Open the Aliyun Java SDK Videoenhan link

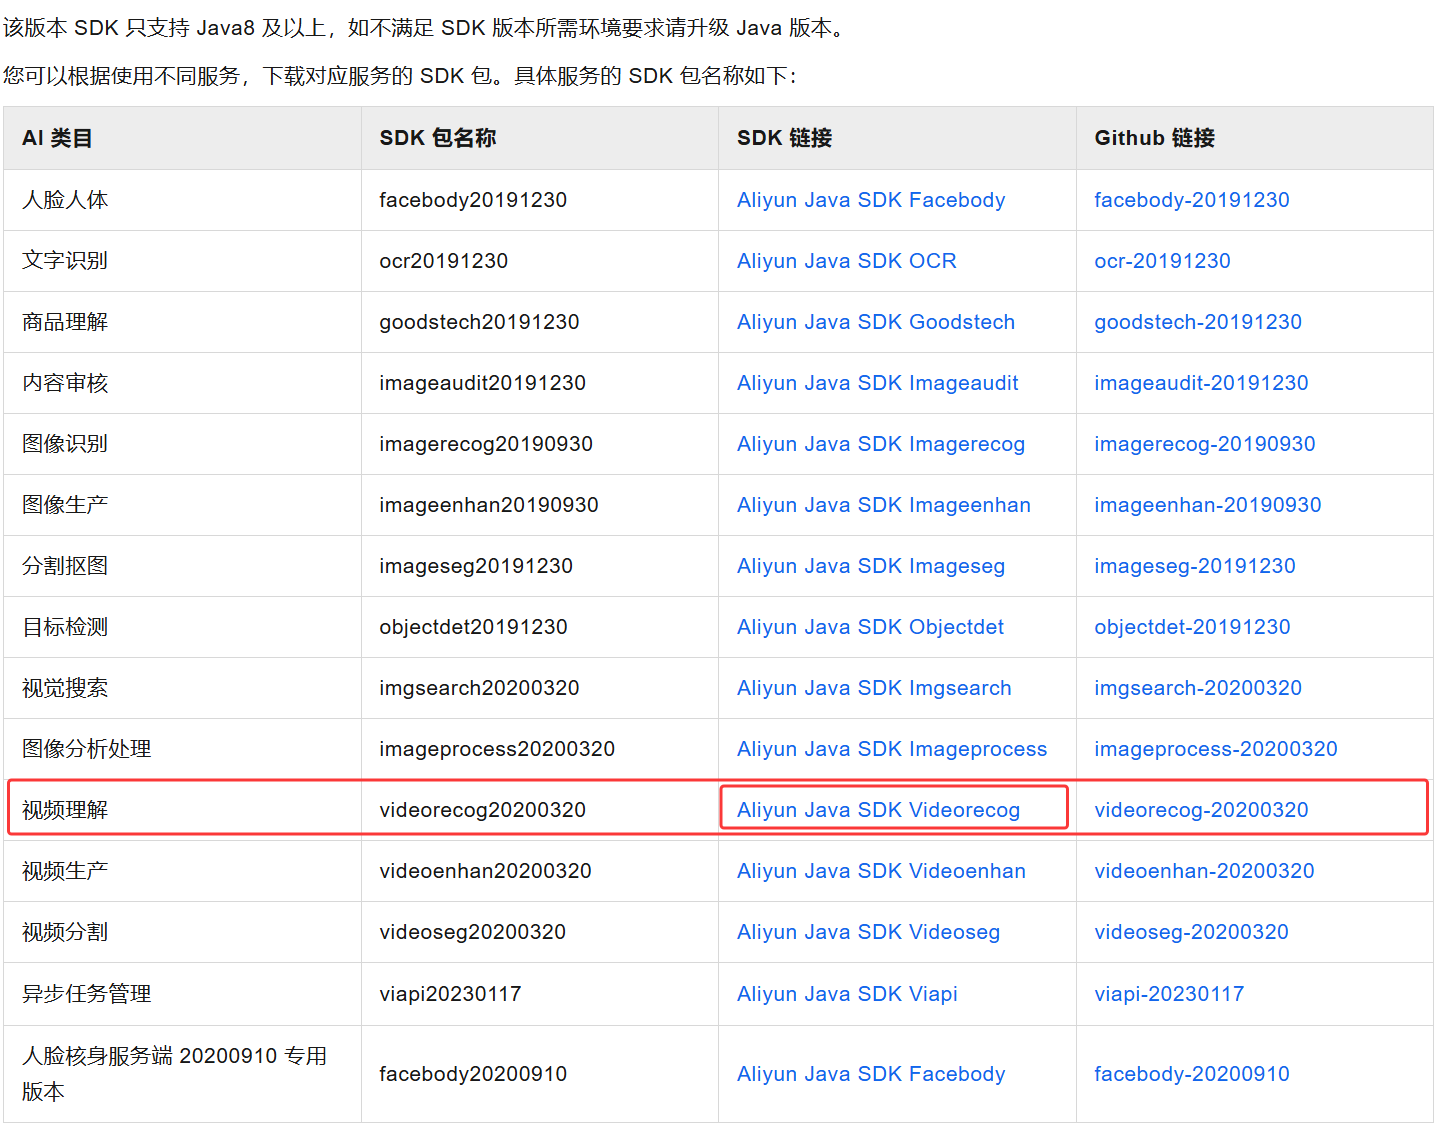882,871
